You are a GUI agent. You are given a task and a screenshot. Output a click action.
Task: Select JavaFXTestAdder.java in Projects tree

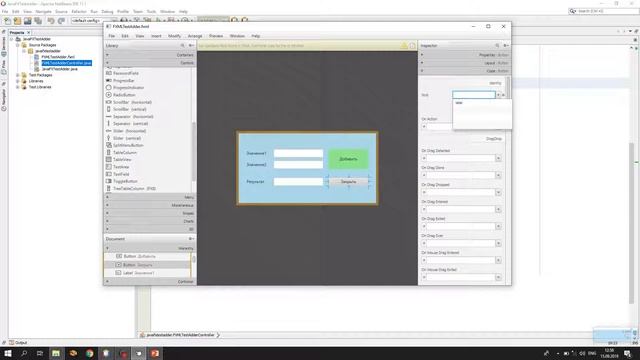tap(60, 69)
